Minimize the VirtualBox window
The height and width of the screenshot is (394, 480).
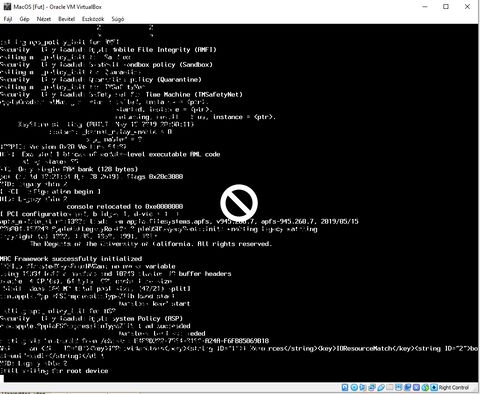[x=425, y=6]
